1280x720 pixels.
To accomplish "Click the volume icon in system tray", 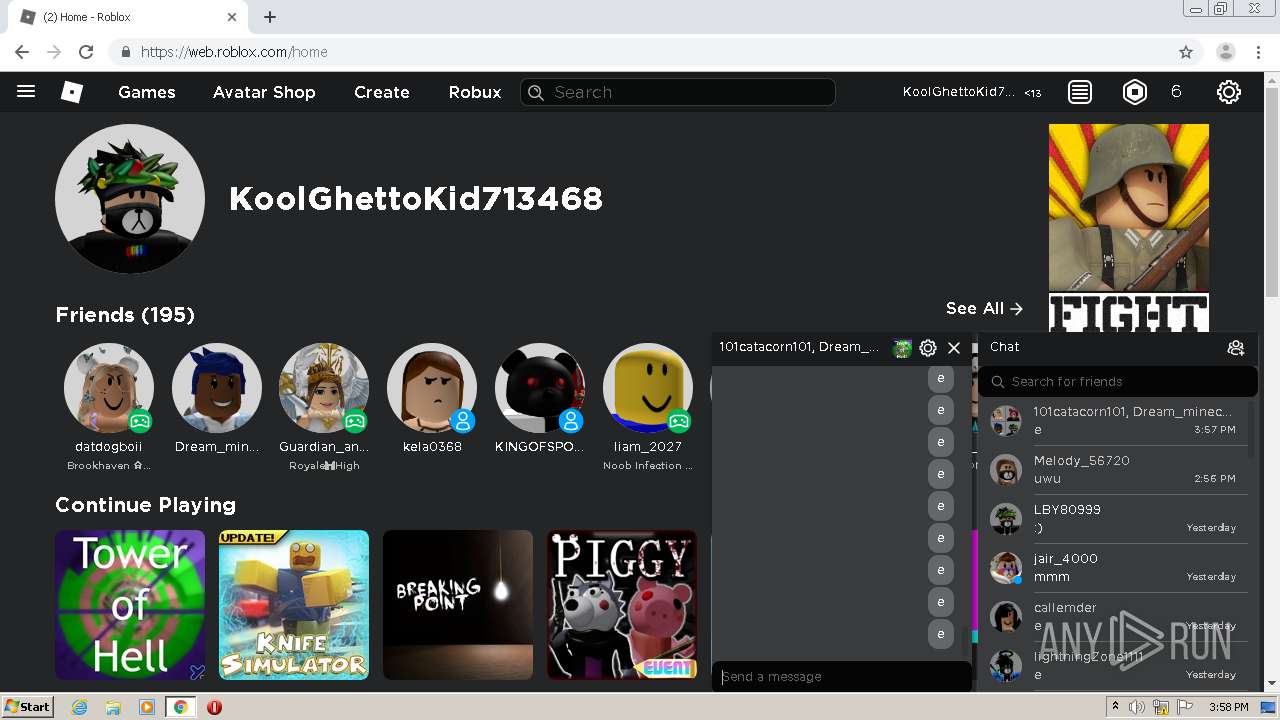I will 1137,707.
